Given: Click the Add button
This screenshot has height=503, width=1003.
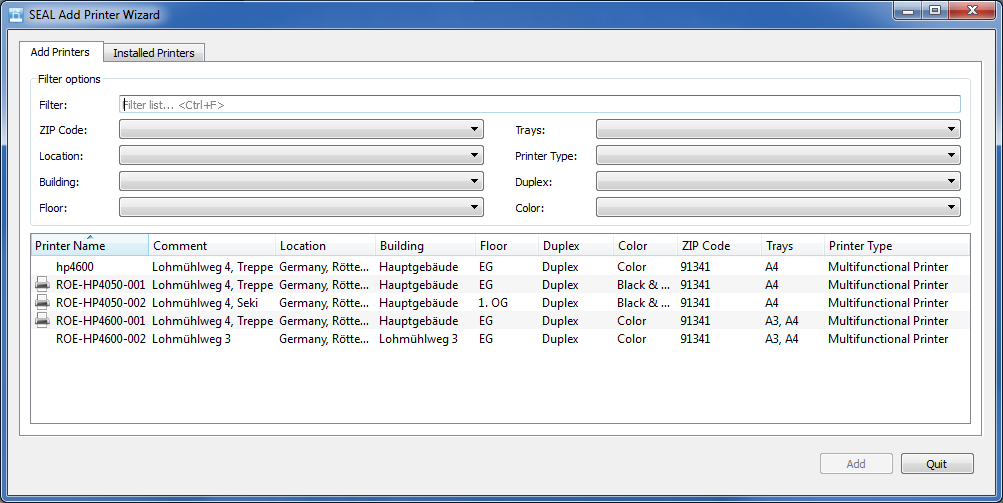Looking at the screenshot, I should [x=856, y=464].
